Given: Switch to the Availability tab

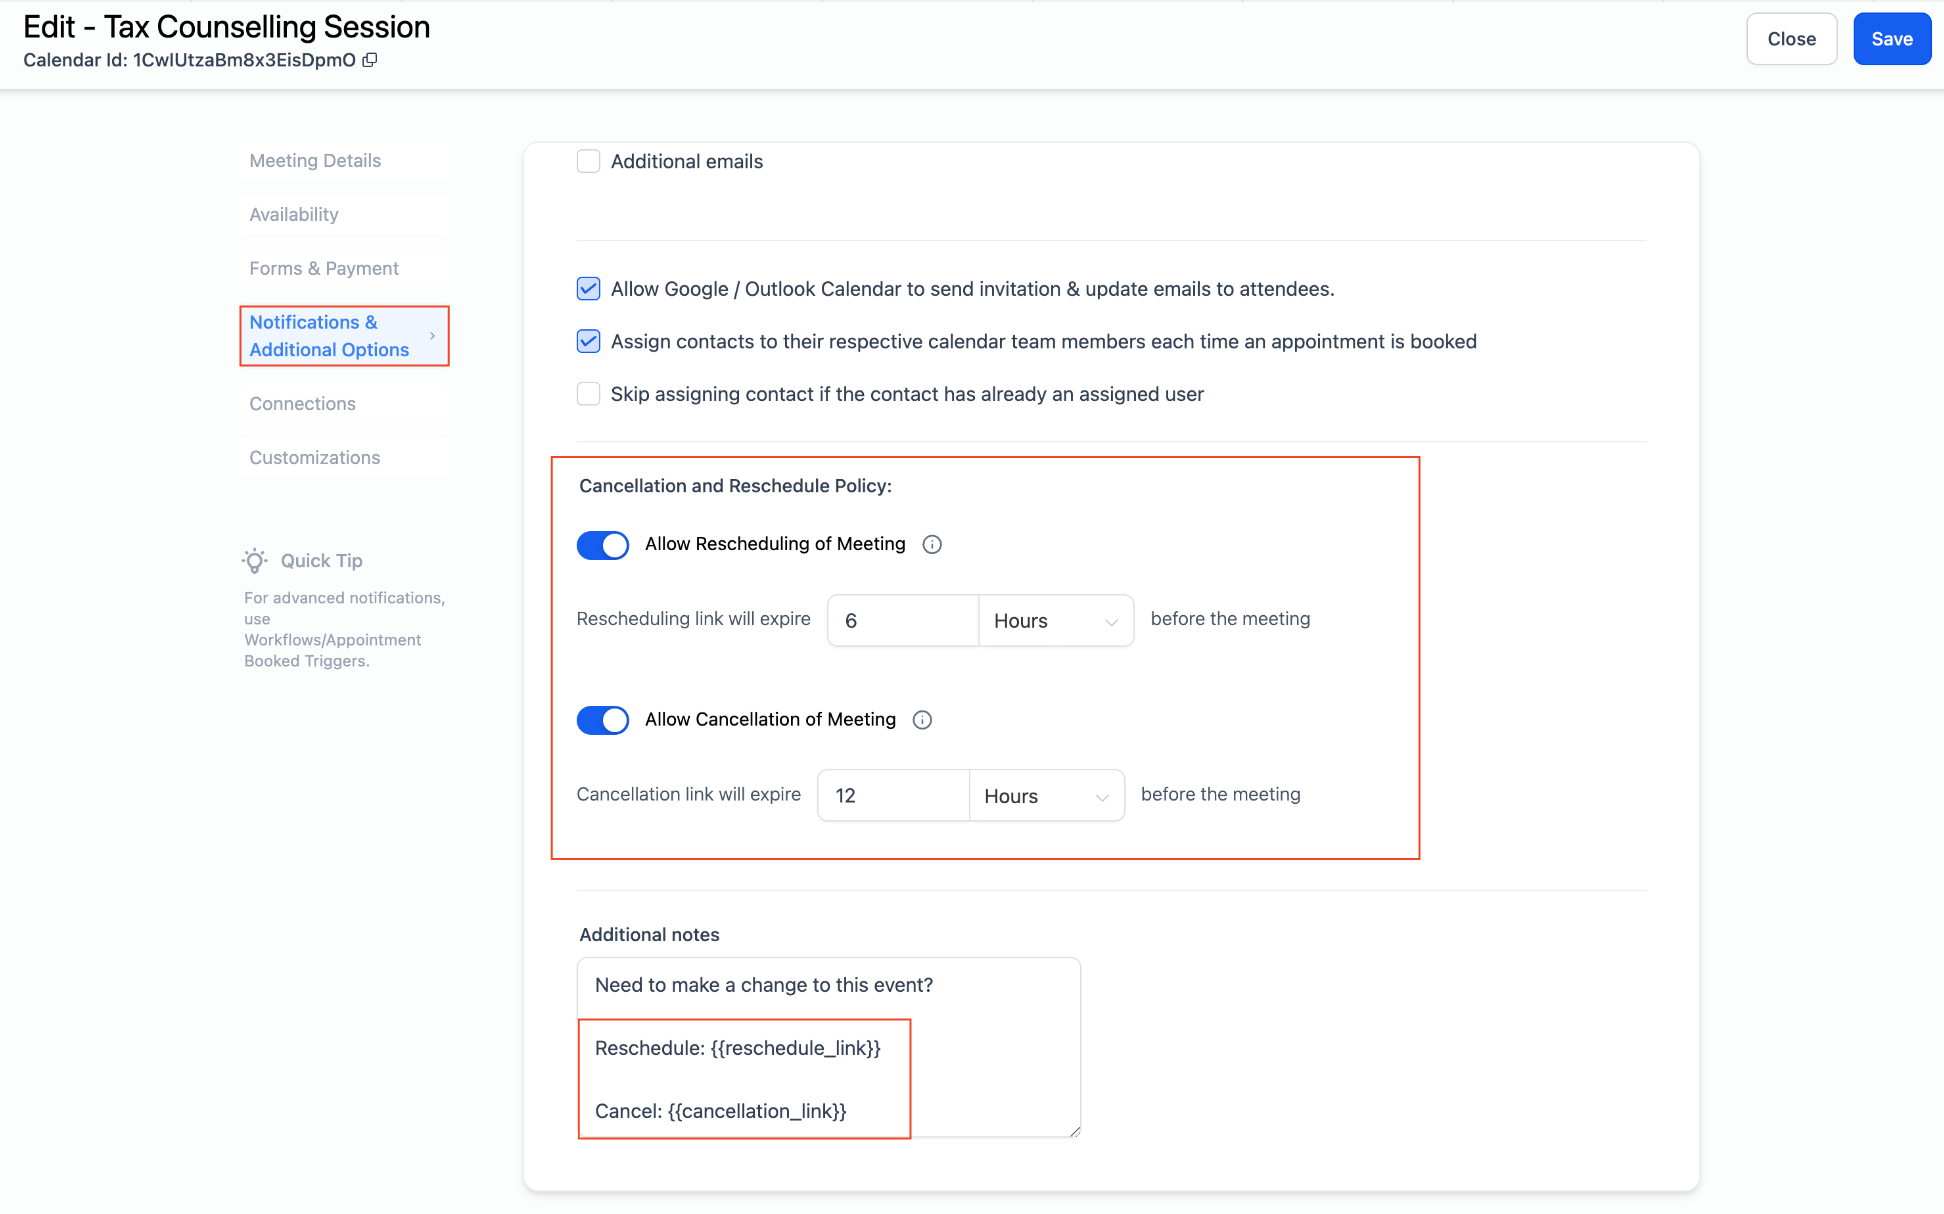Looking at the screenshot, I should tap(294, 215).
